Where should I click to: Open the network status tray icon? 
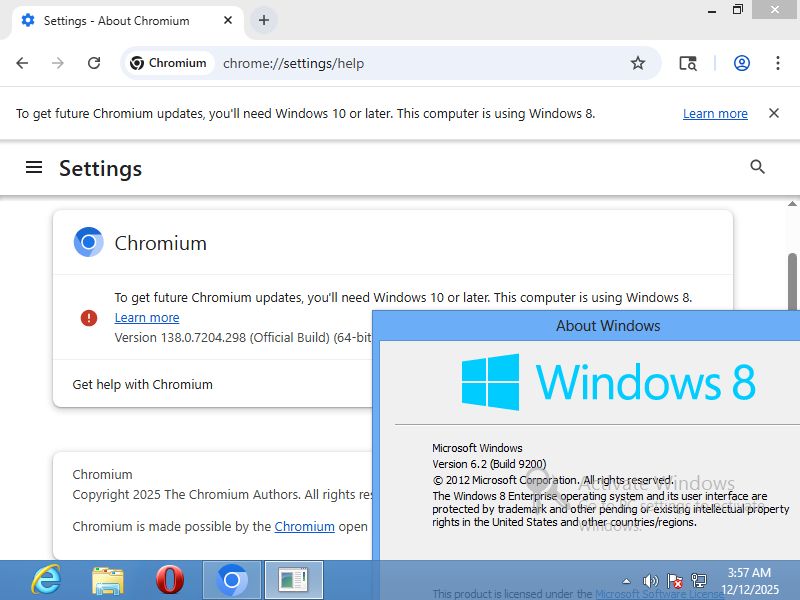(699, 580)
